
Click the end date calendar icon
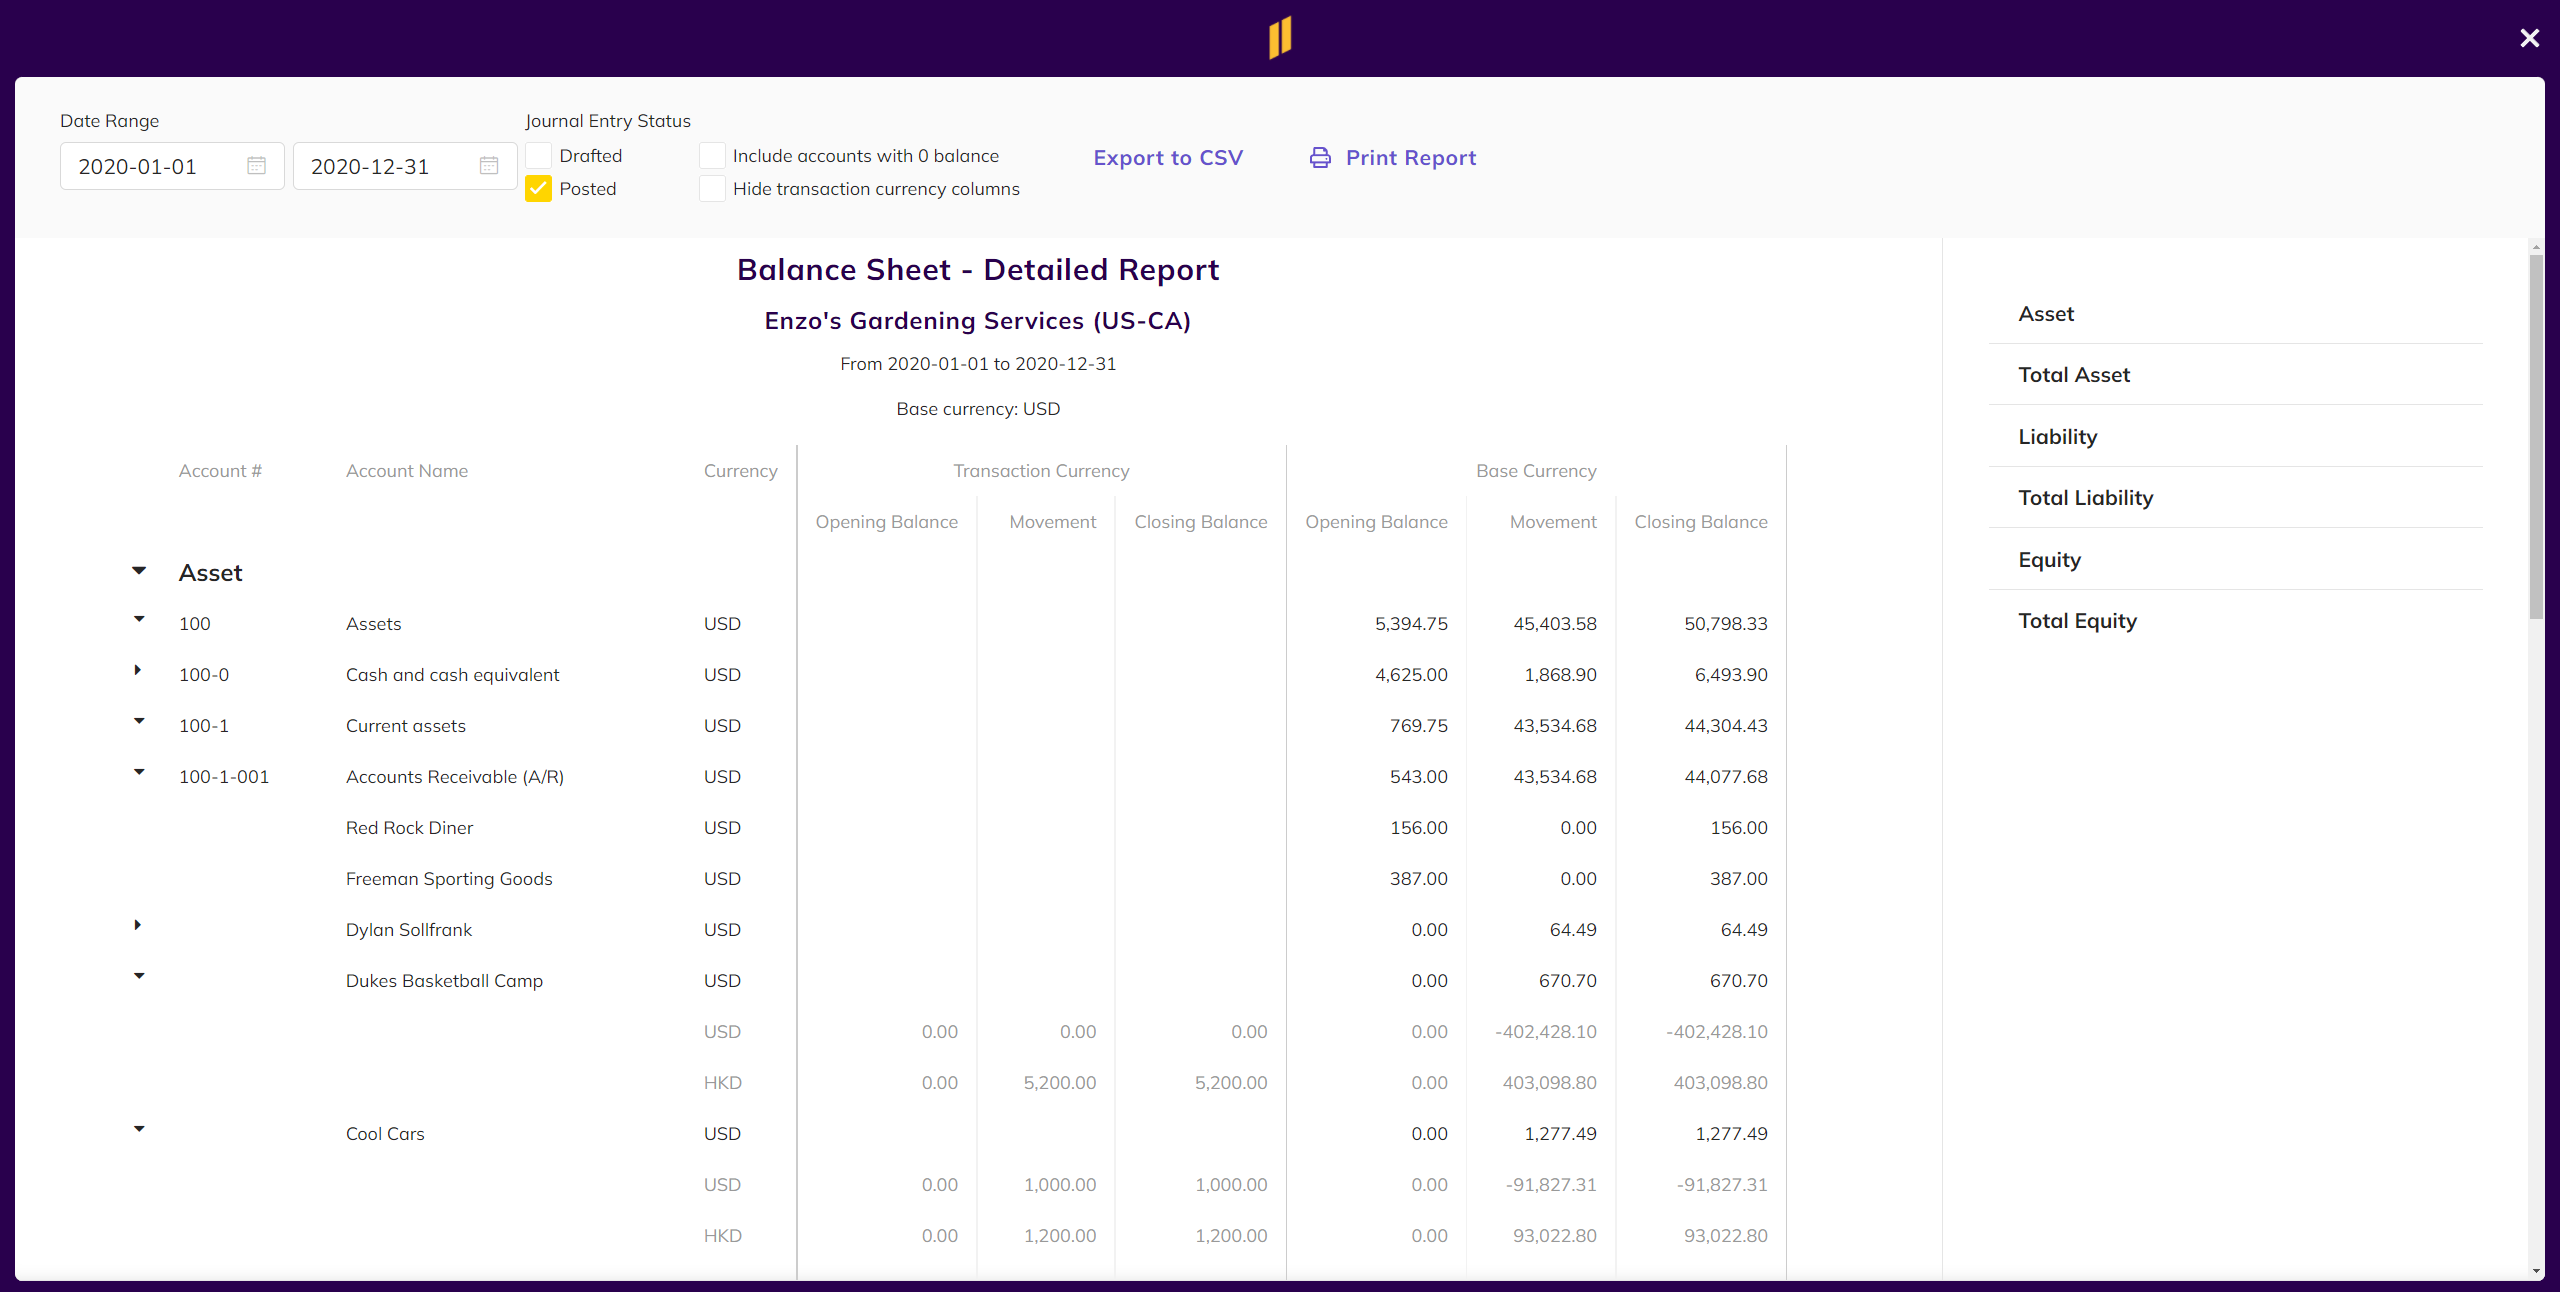tap(488, 166)
